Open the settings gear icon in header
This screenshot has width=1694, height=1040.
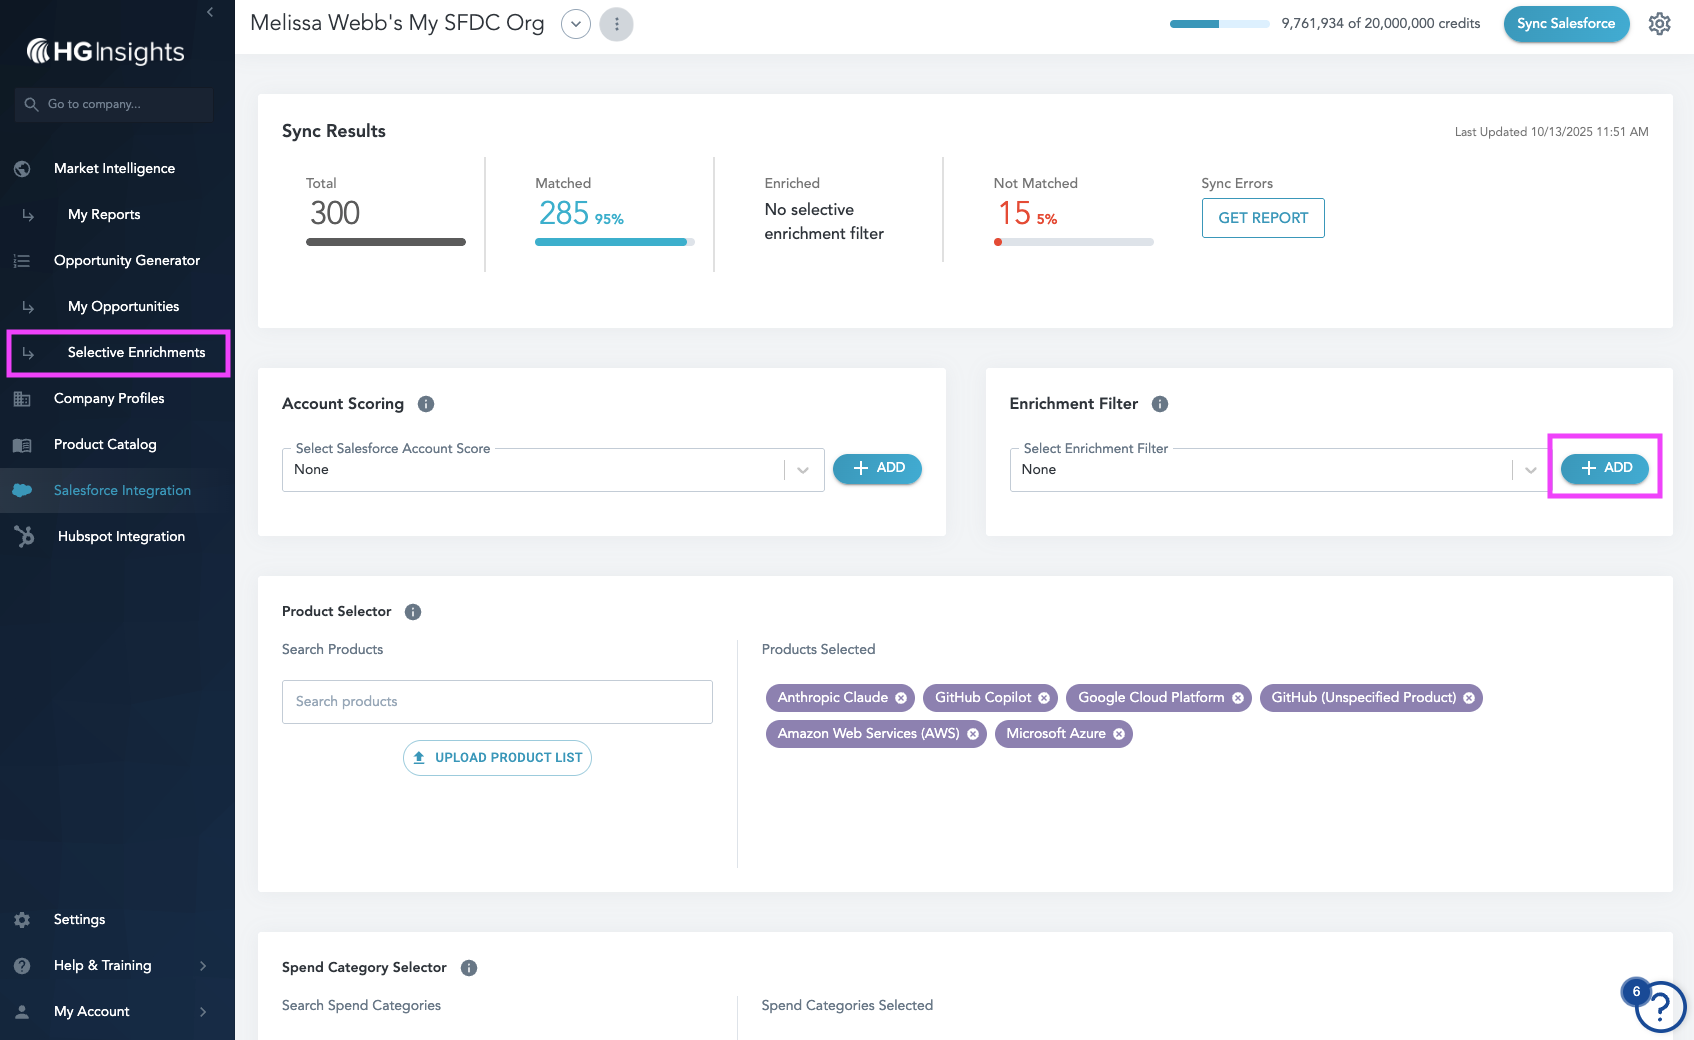[1659, 23]
